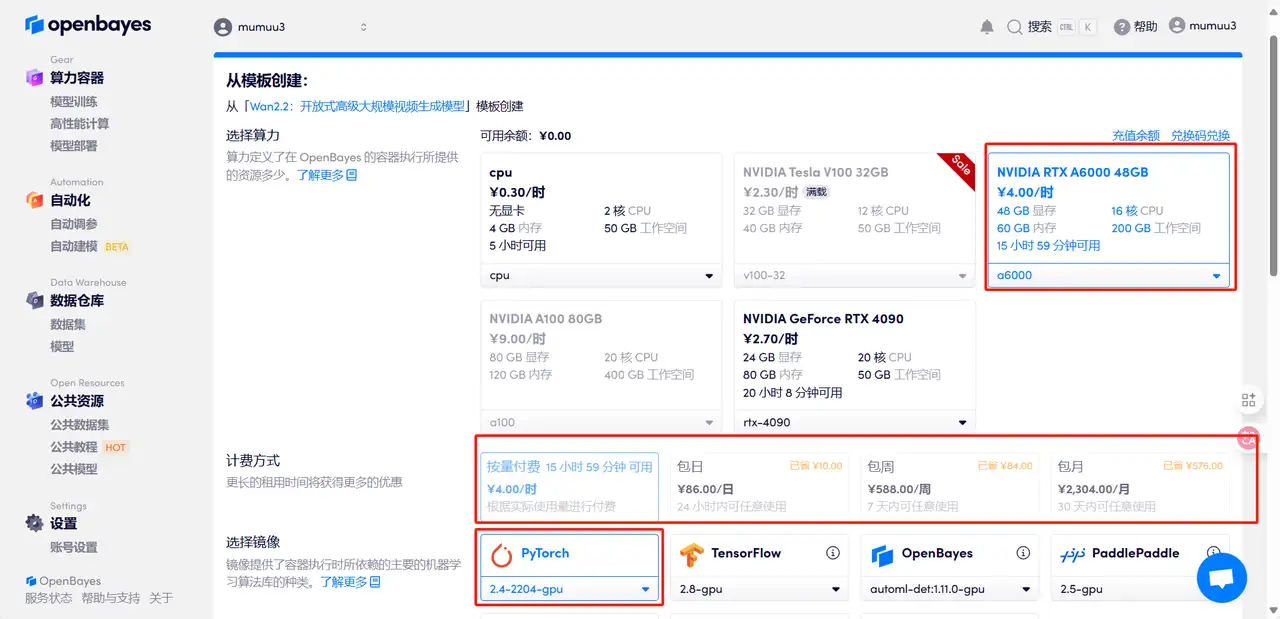Viewport: 1280px width, 619px height.
Task: Open 自动调参 sidebar item
Action: pos(74,224)
